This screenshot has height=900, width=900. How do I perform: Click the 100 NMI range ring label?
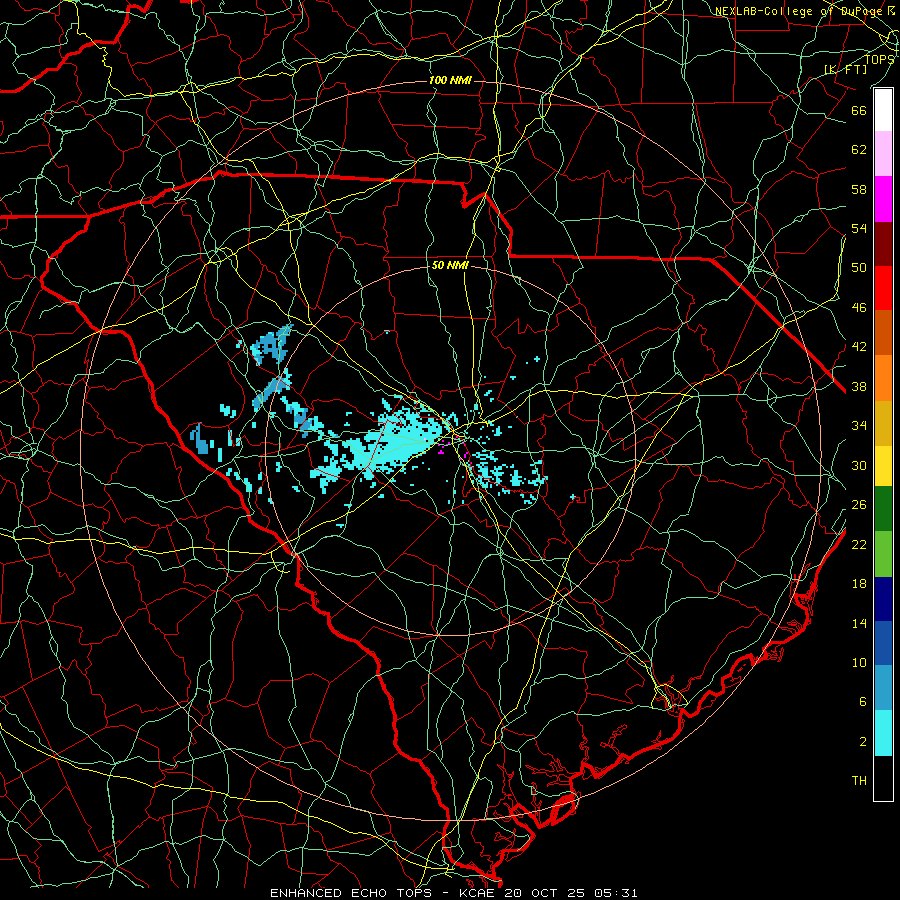point(450,80)
